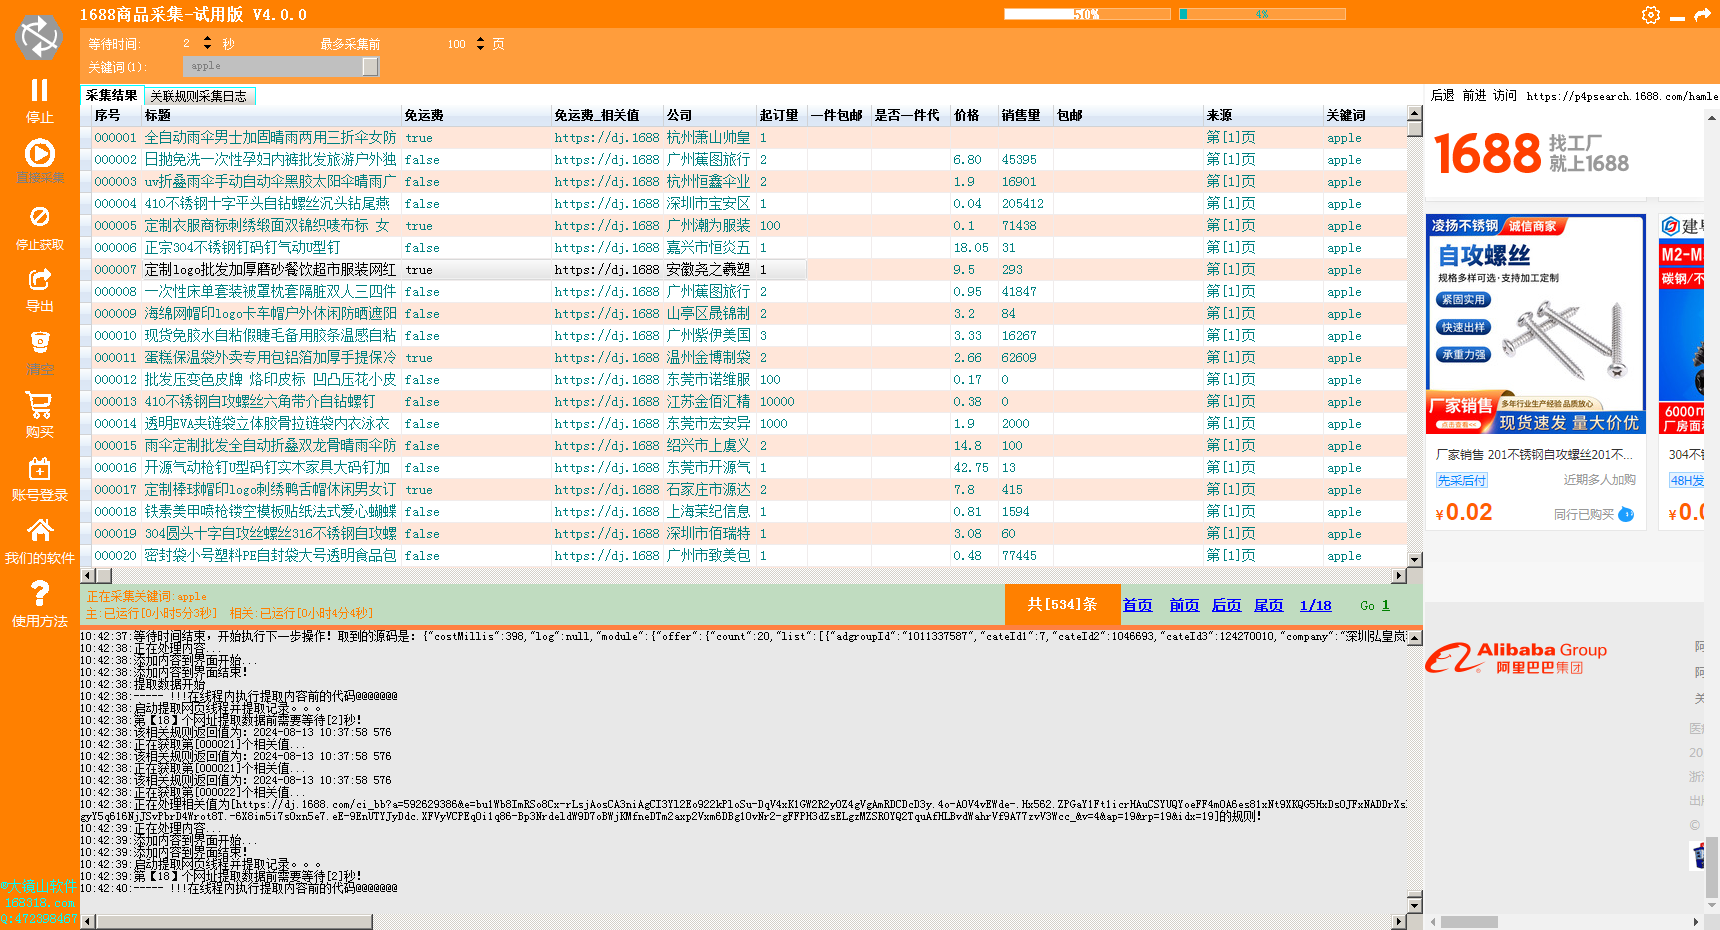1720x930 pixels.
Task: Switch to the 采集结果 tab
Action: tap(111, 96)
